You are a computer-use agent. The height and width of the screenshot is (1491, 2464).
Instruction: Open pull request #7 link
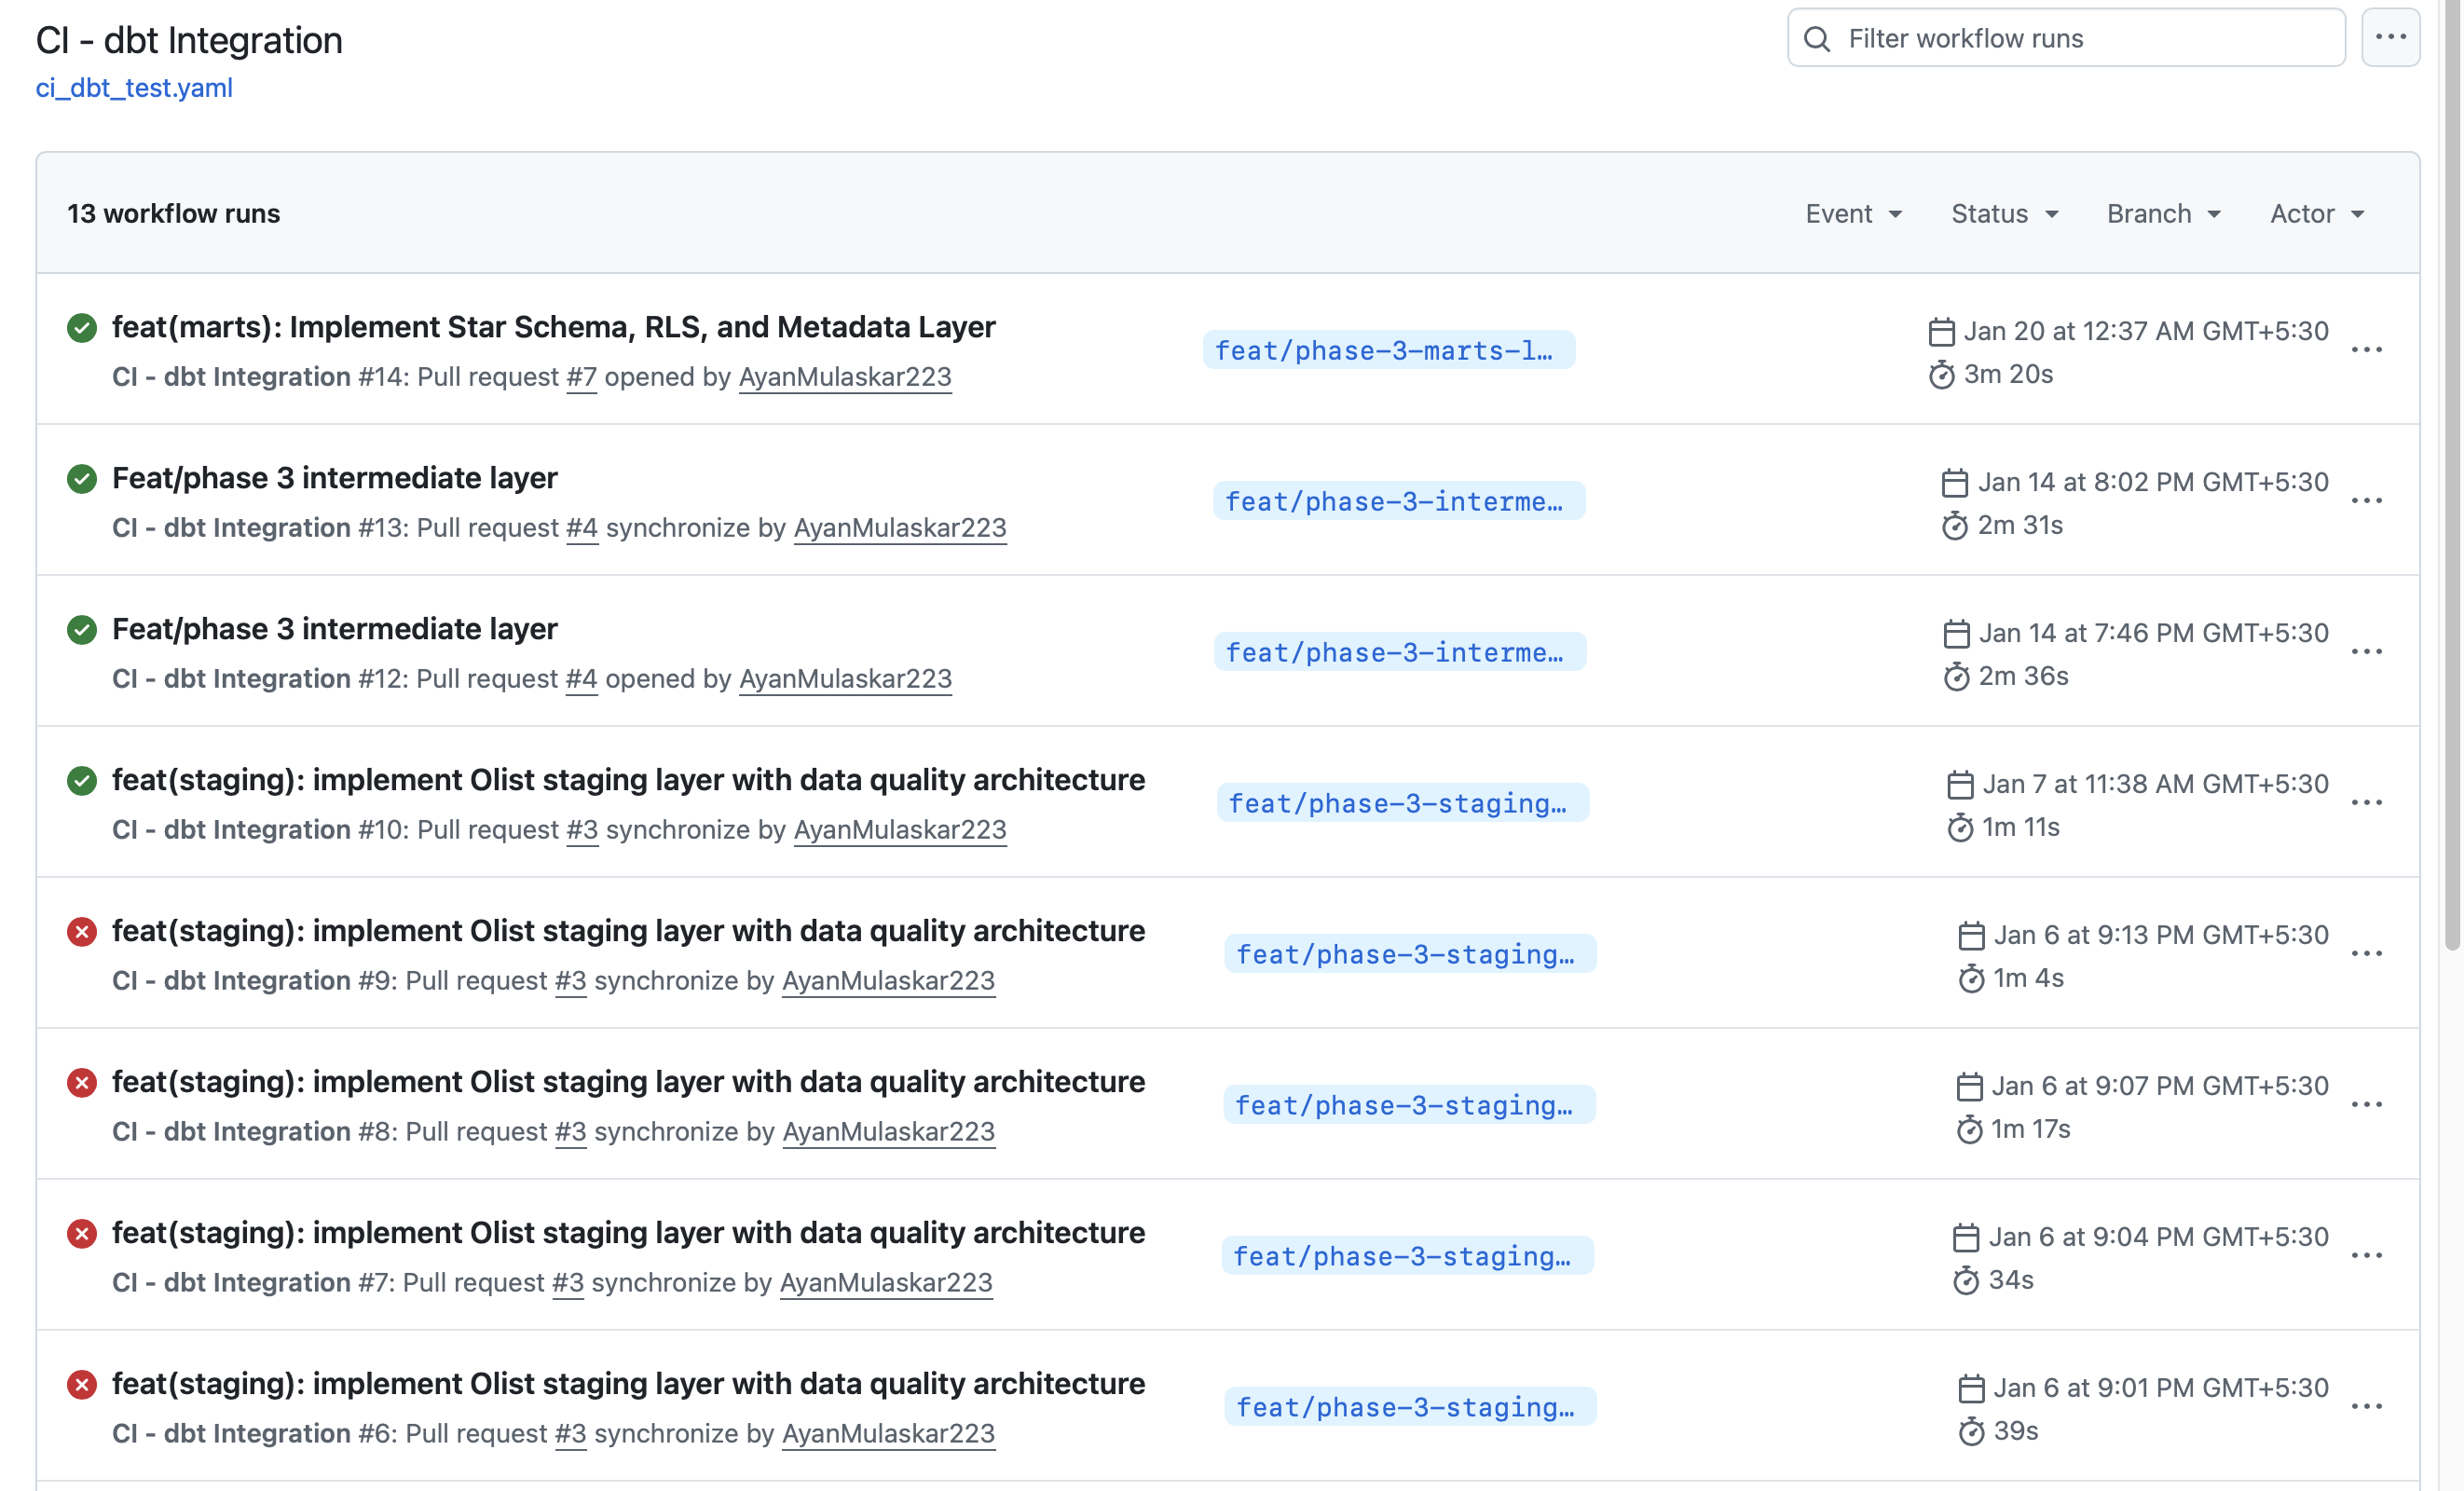pyautogui.click(x=581, y=377)
